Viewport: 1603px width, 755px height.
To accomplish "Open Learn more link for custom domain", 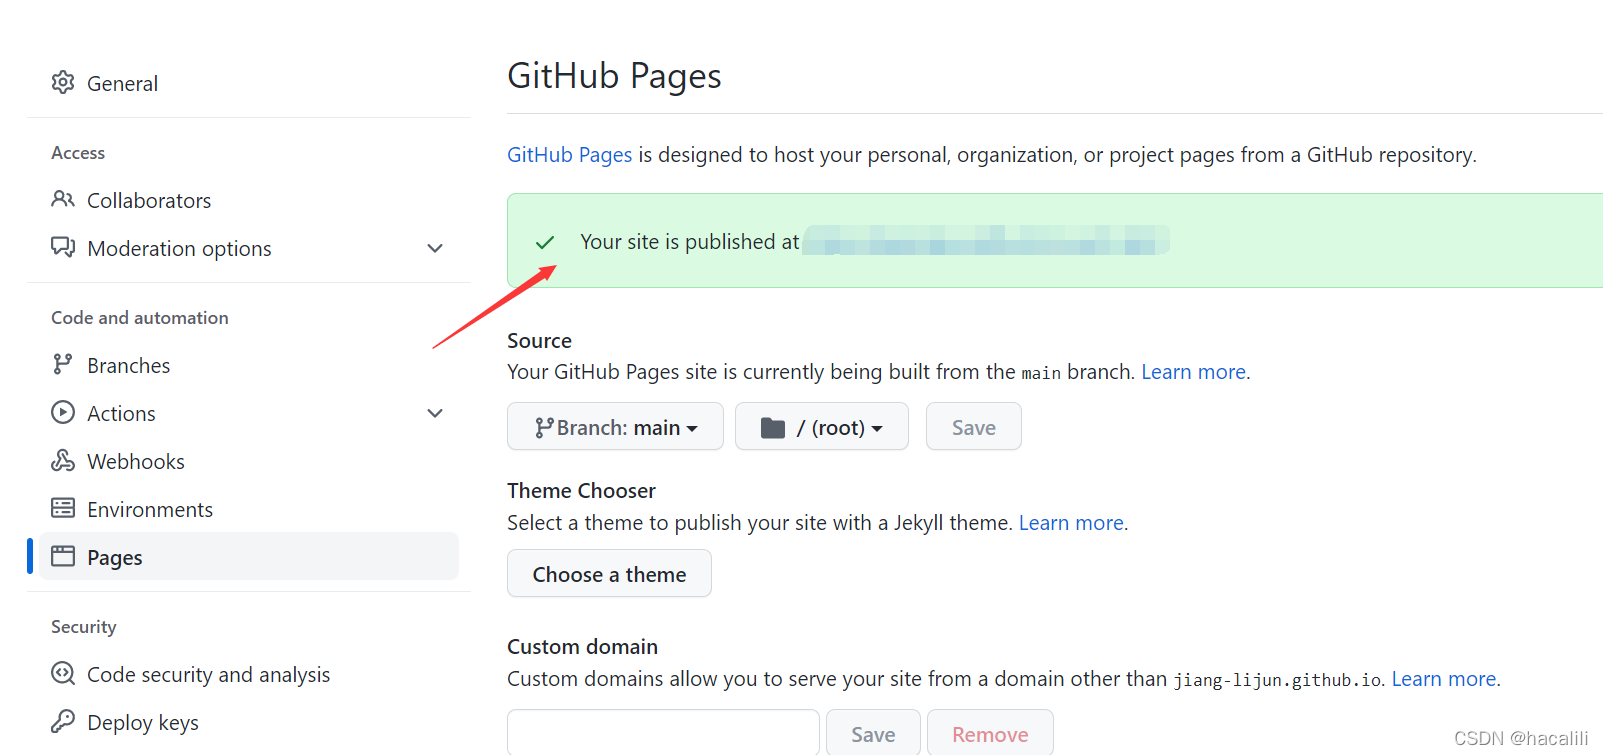I will [1444, 679].
